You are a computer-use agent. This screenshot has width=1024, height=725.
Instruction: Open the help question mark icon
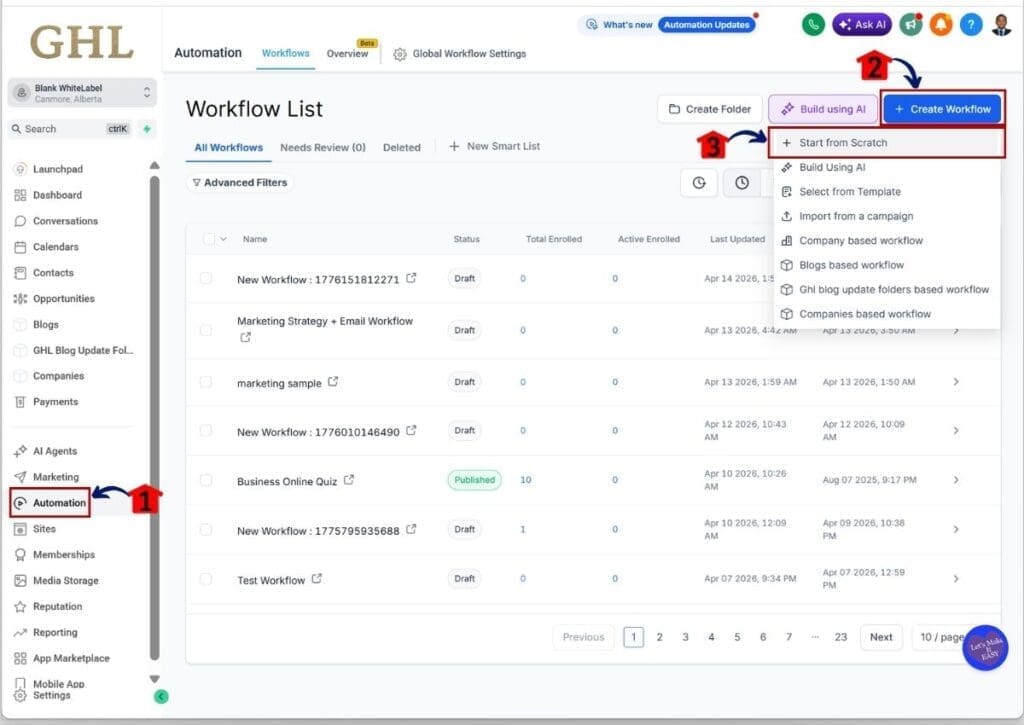[x=970, y=24]
